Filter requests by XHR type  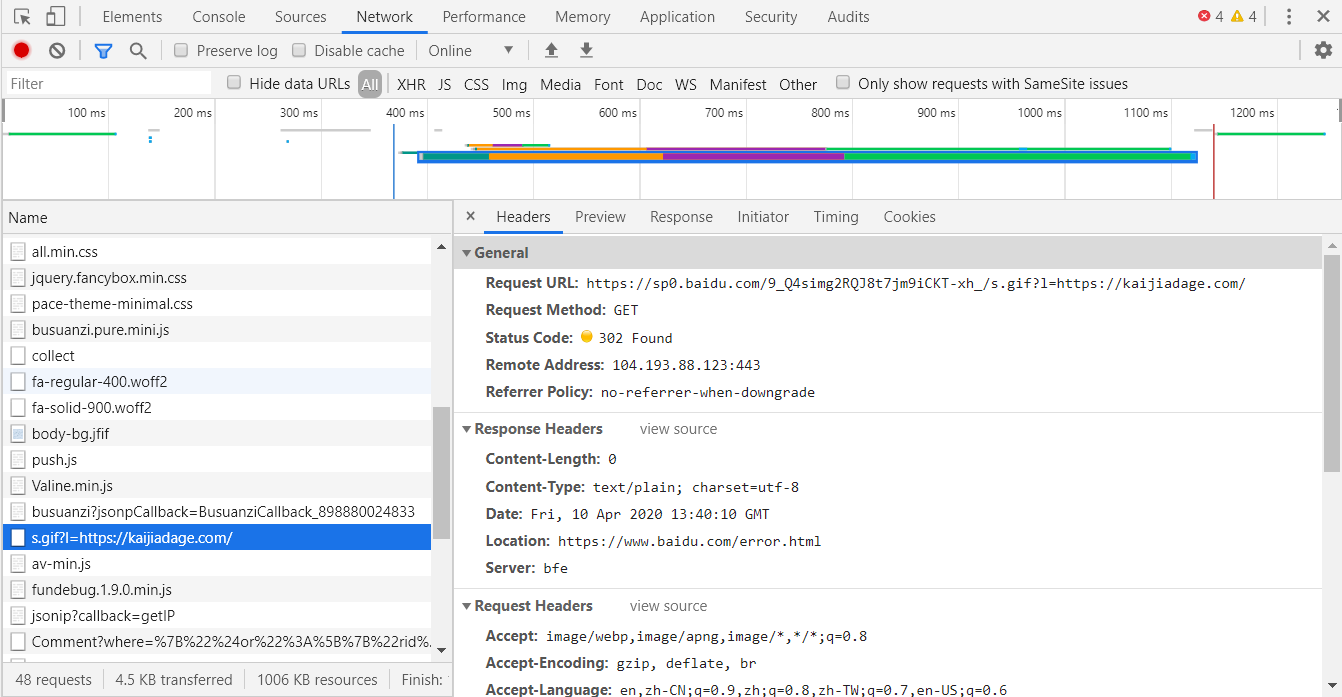(x=411, y=84)
